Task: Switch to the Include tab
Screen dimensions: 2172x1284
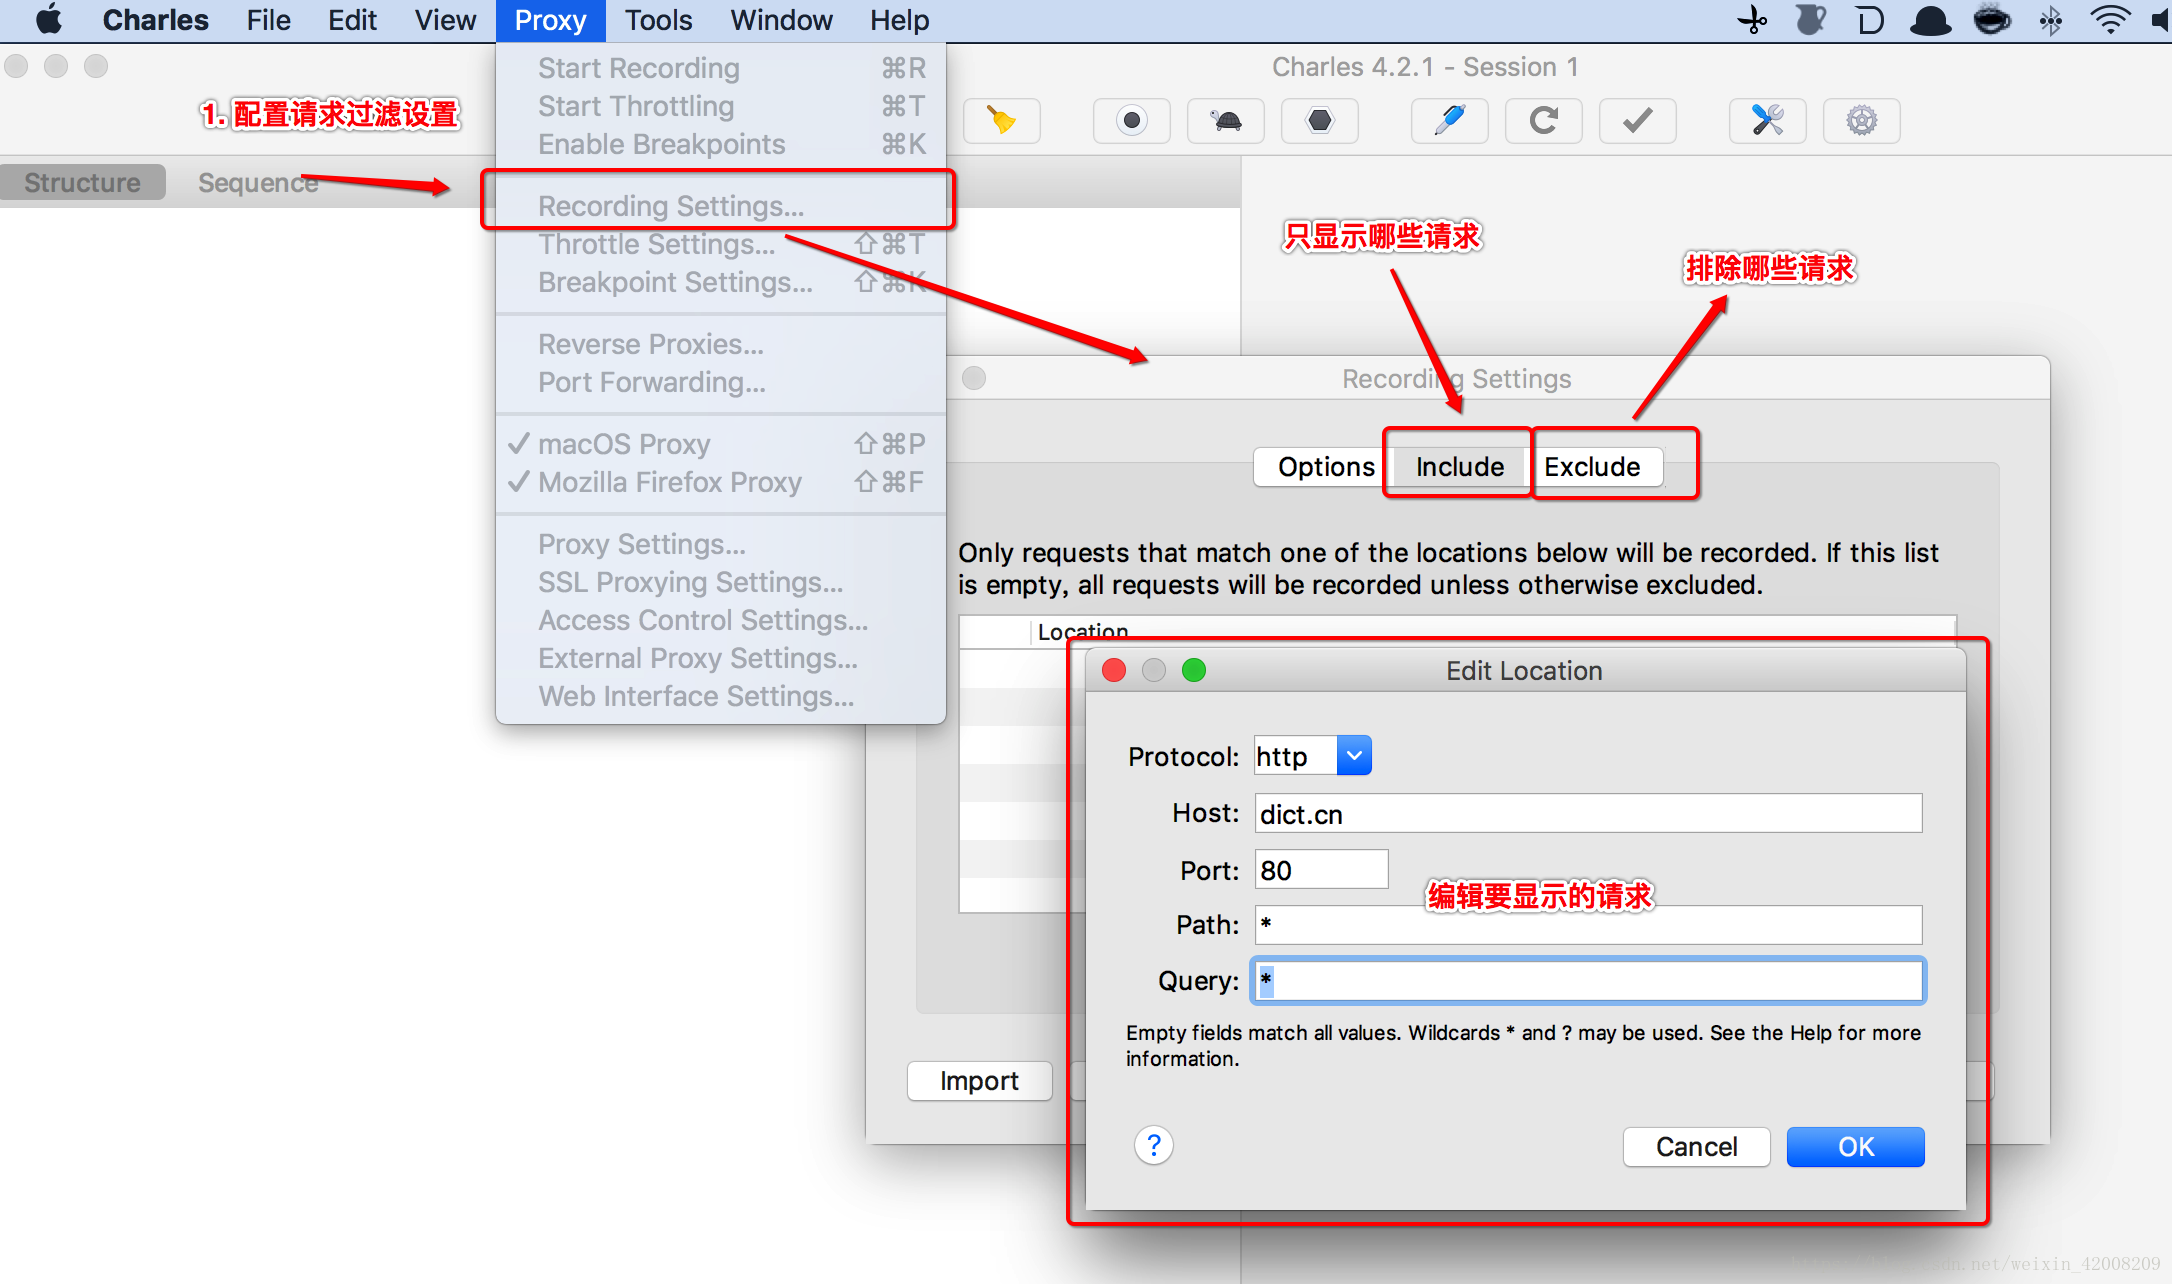Action: [1459, 466]
